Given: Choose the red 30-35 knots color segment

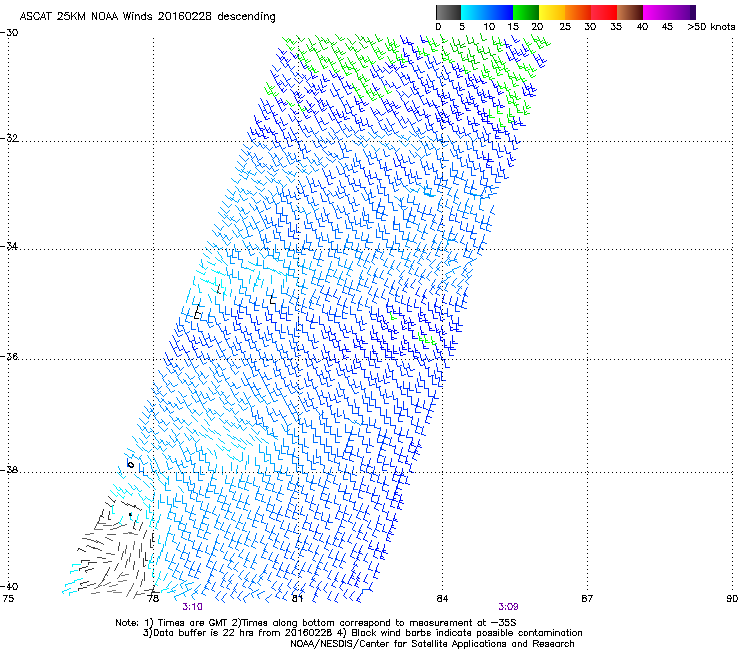Looking at the screenshot, I should (604, 12).
